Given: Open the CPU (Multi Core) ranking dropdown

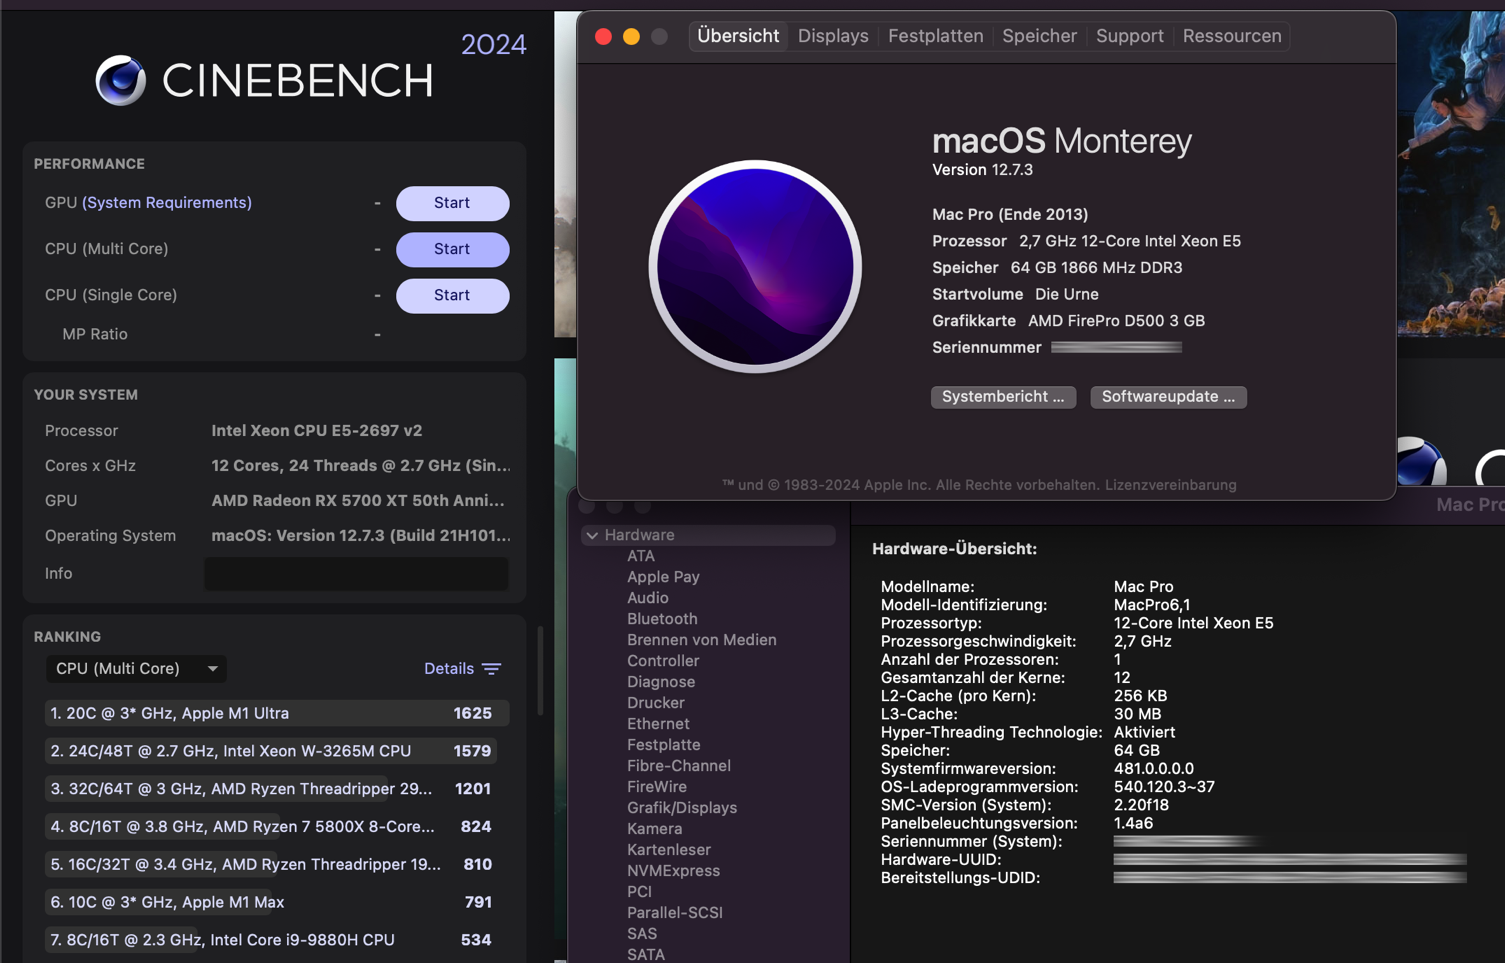Looking at the screenshot, I should pyautogui.click(x=136, y=669).
